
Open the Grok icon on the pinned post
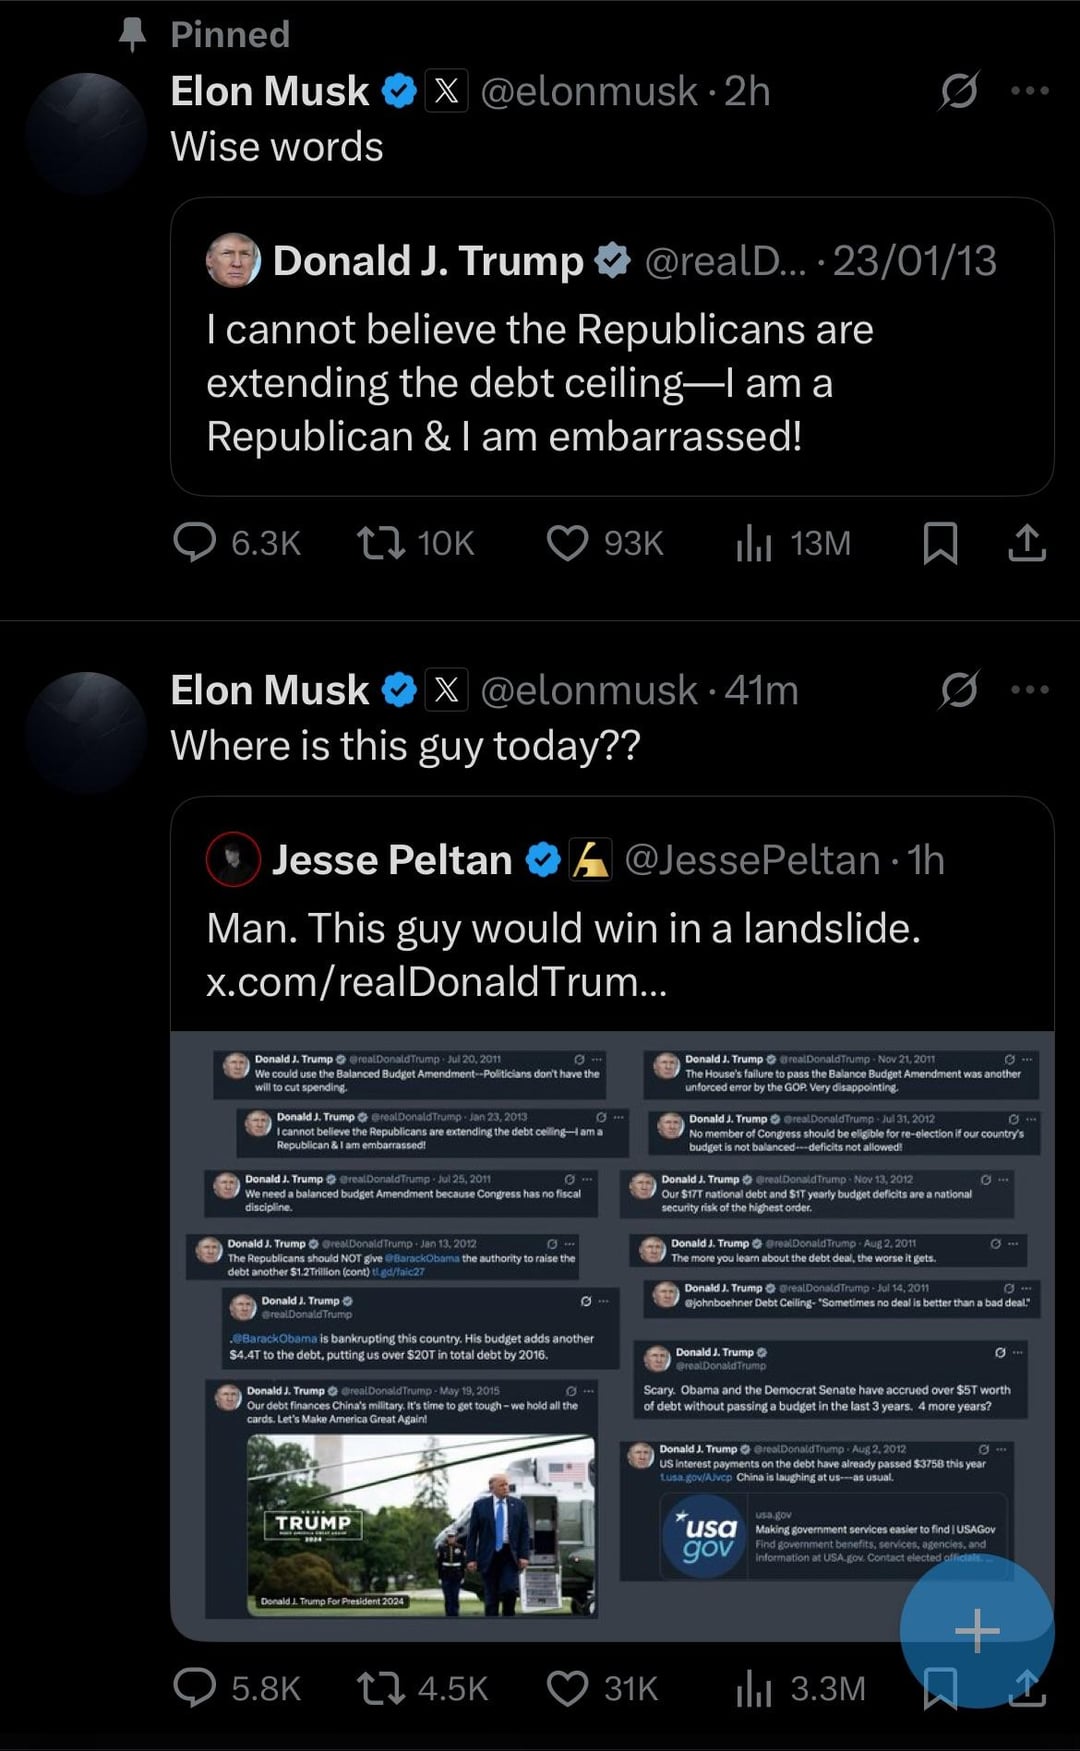pyautogui.click(x=959, y=91)
